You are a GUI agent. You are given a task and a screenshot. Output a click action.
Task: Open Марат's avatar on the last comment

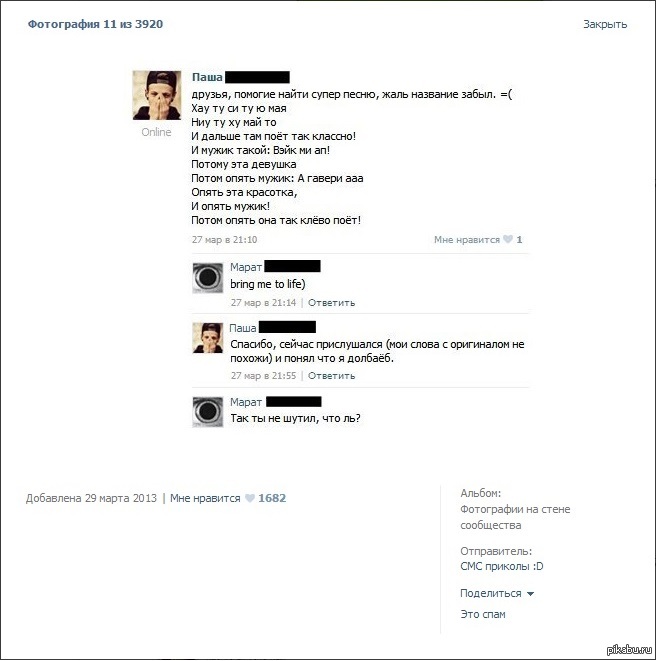click(x=208, y=412)
